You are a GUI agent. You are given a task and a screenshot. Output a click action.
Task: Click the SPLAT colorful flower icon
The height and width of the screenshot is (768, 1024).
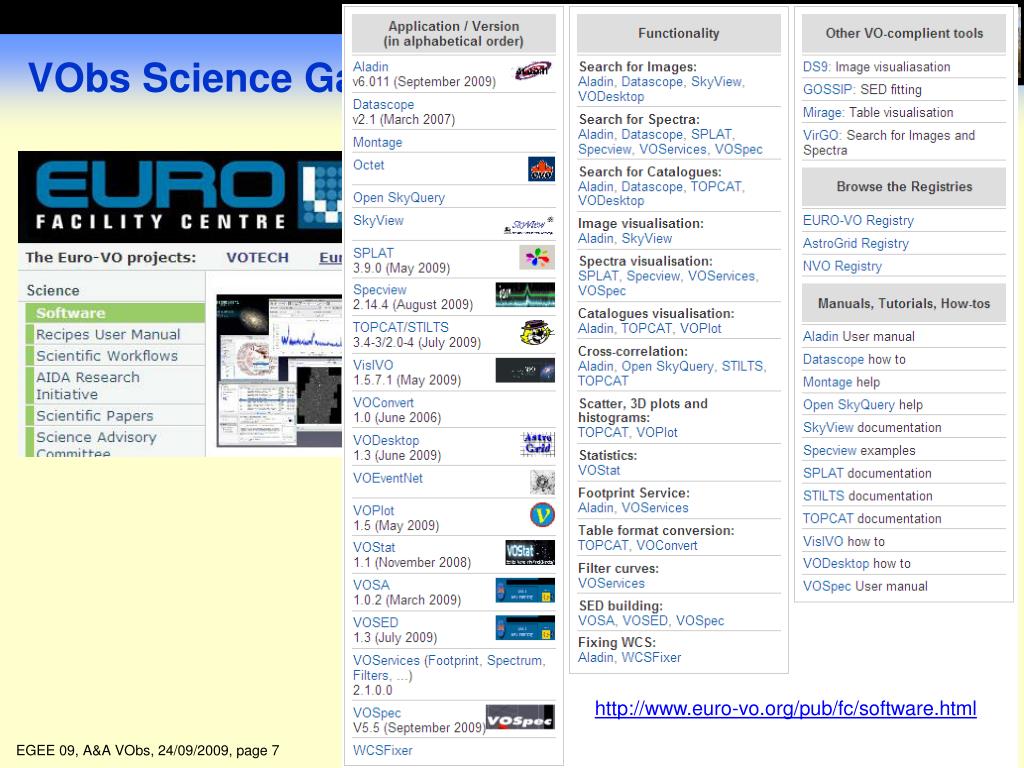(x=537, y=257)
